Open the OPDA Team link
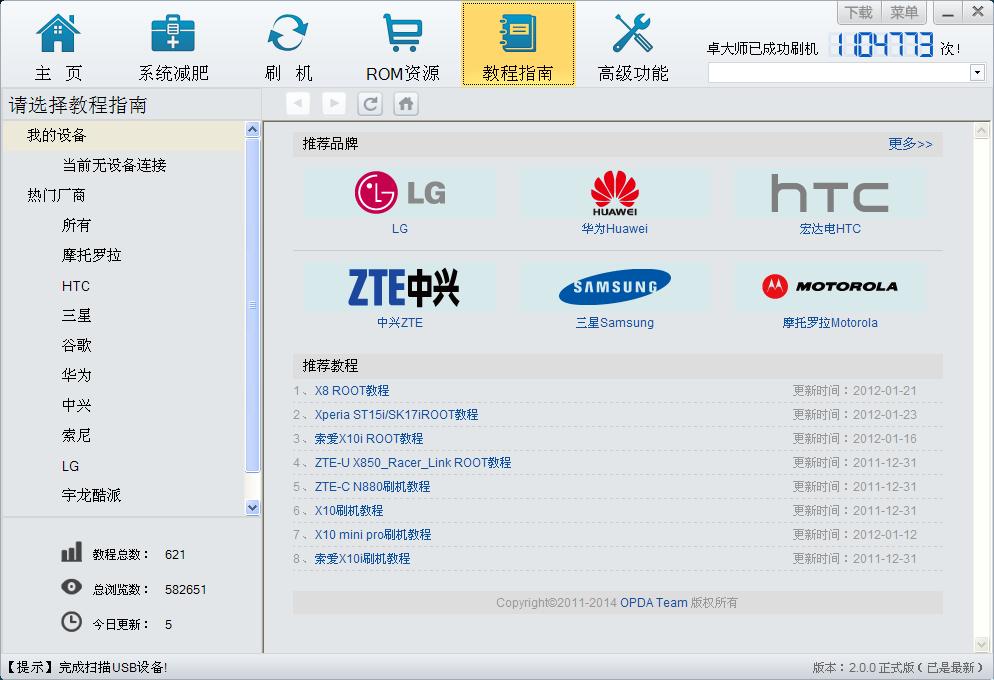994x680 pixels. [654, 603]
